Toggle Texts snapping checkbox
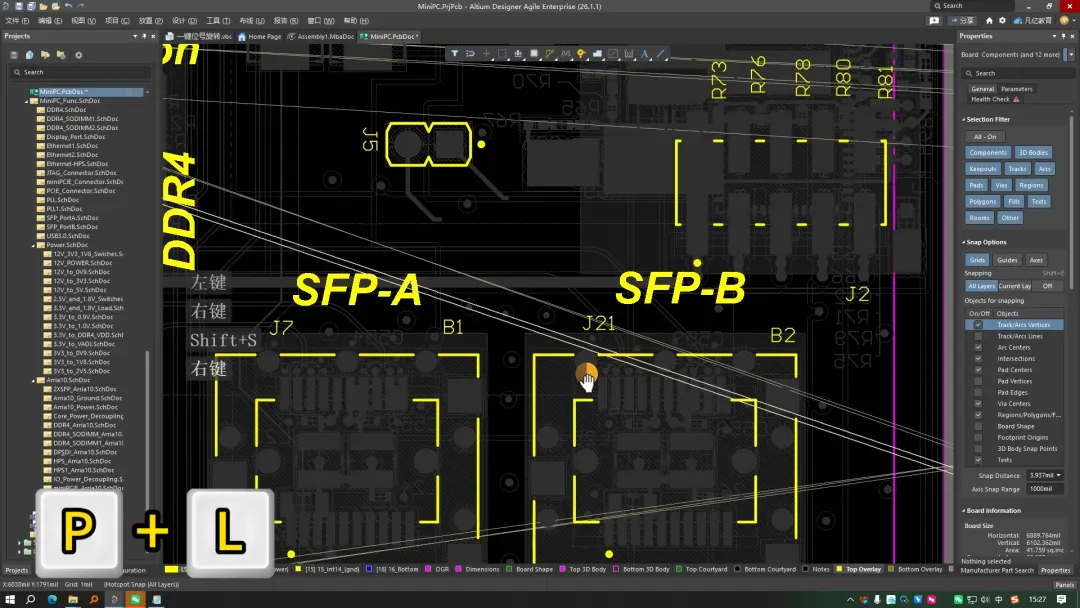Image resolution: width=1080 pixels, height=608 pixels. (978, 460)
